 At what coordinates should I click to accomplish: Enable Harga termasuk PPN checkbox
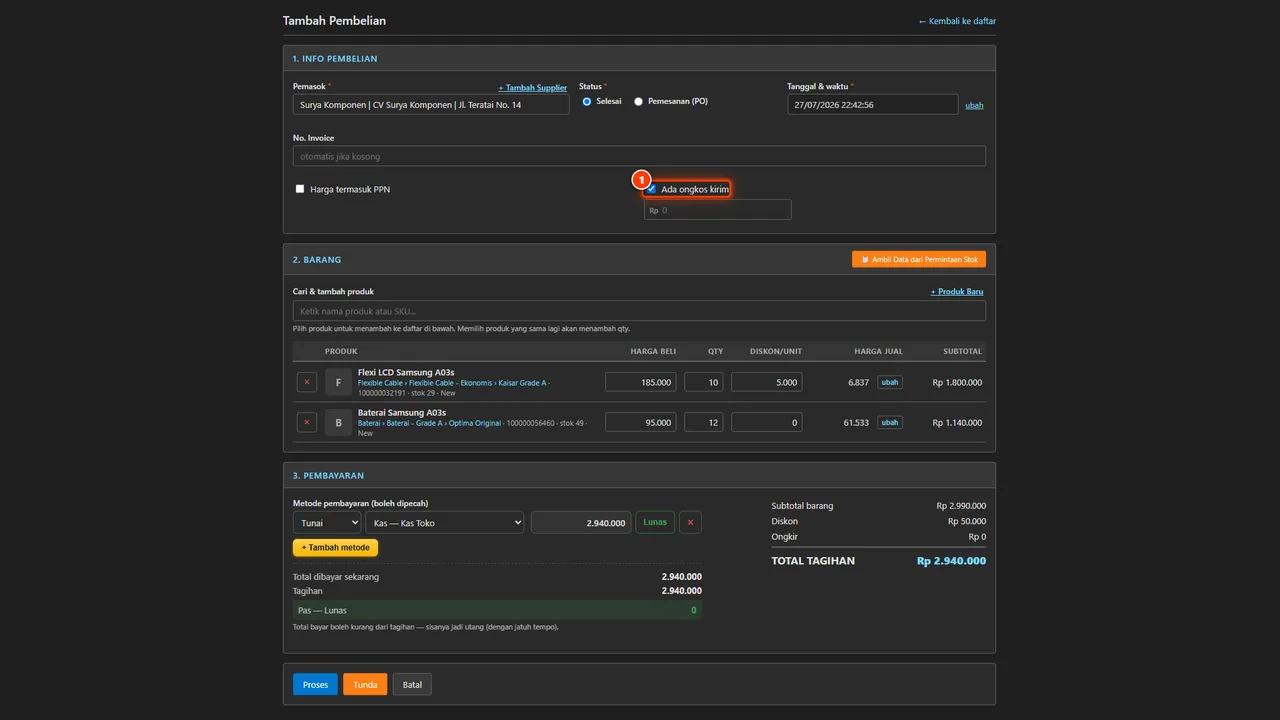tap(300, 189)
